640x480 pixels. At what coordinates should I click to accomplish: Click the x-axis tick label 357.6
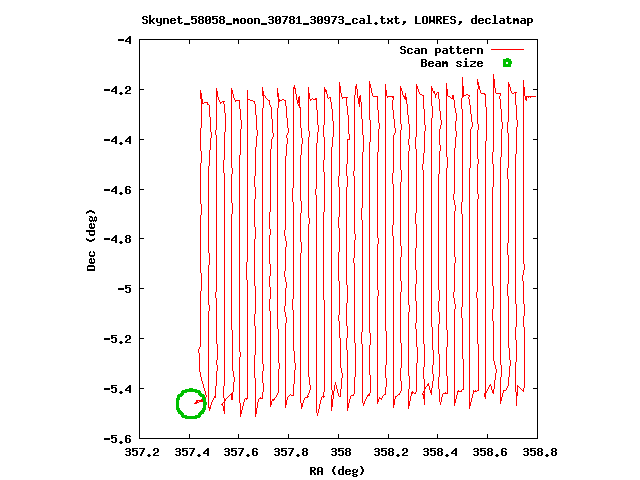point(241,452)
